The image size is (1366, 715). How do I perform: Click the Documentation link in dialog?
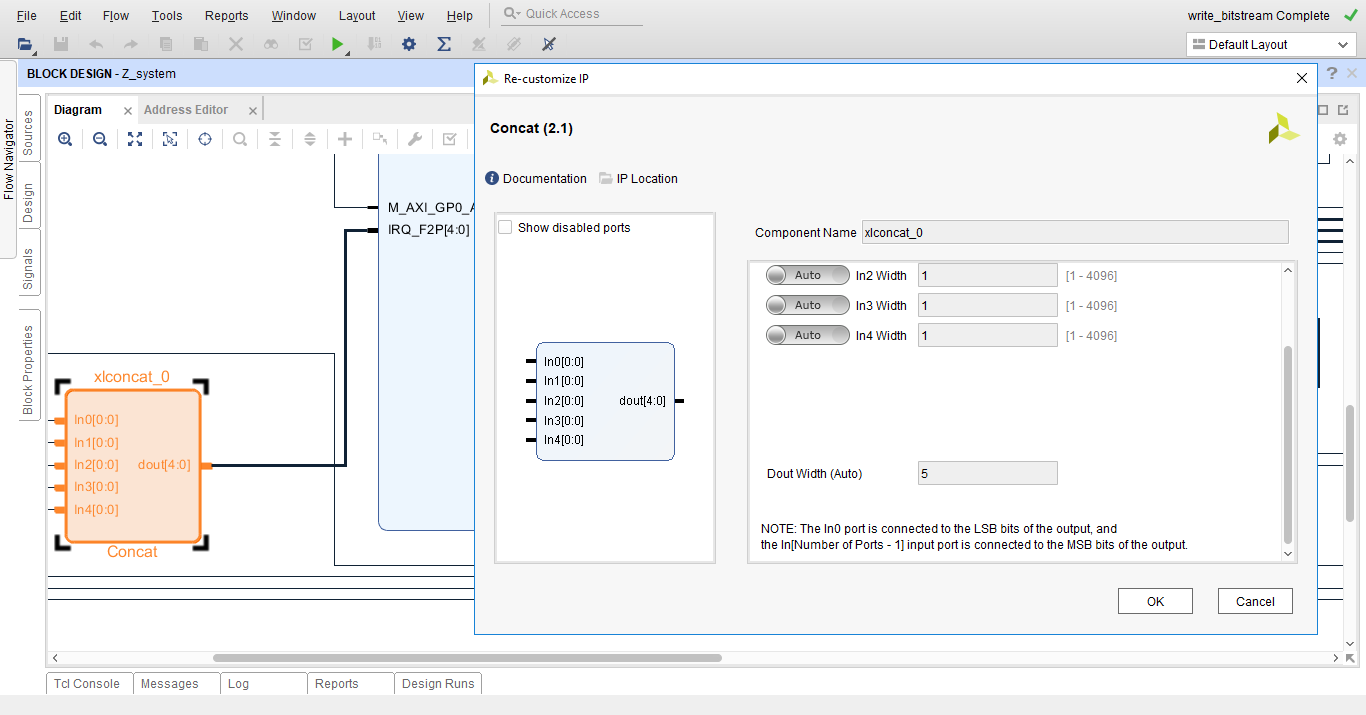(545, 179)
